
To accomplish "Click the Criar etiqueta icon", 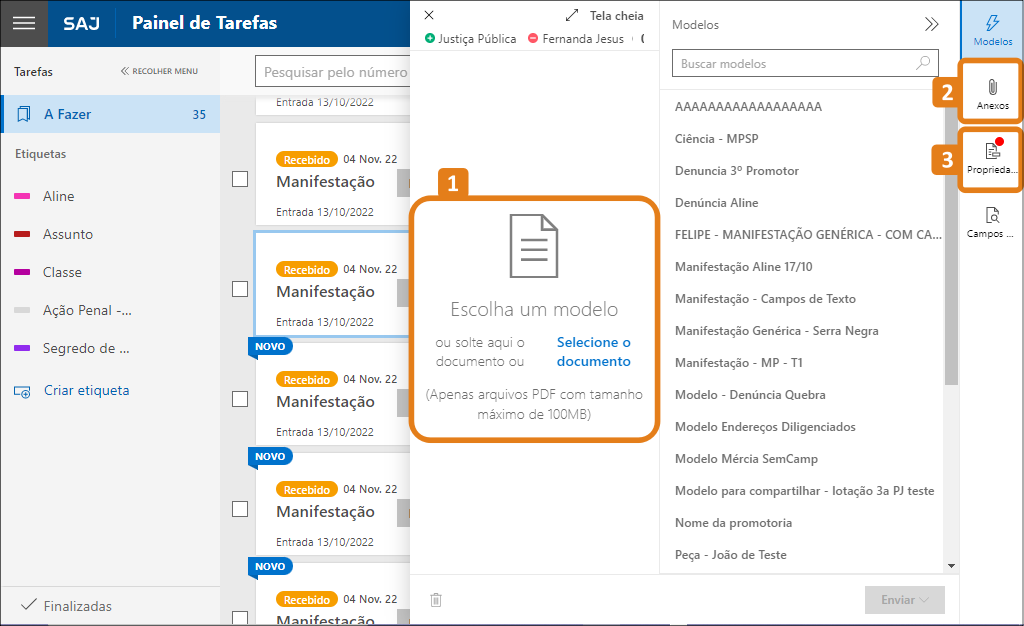I will pyautogui.click(x=23, y=391).
